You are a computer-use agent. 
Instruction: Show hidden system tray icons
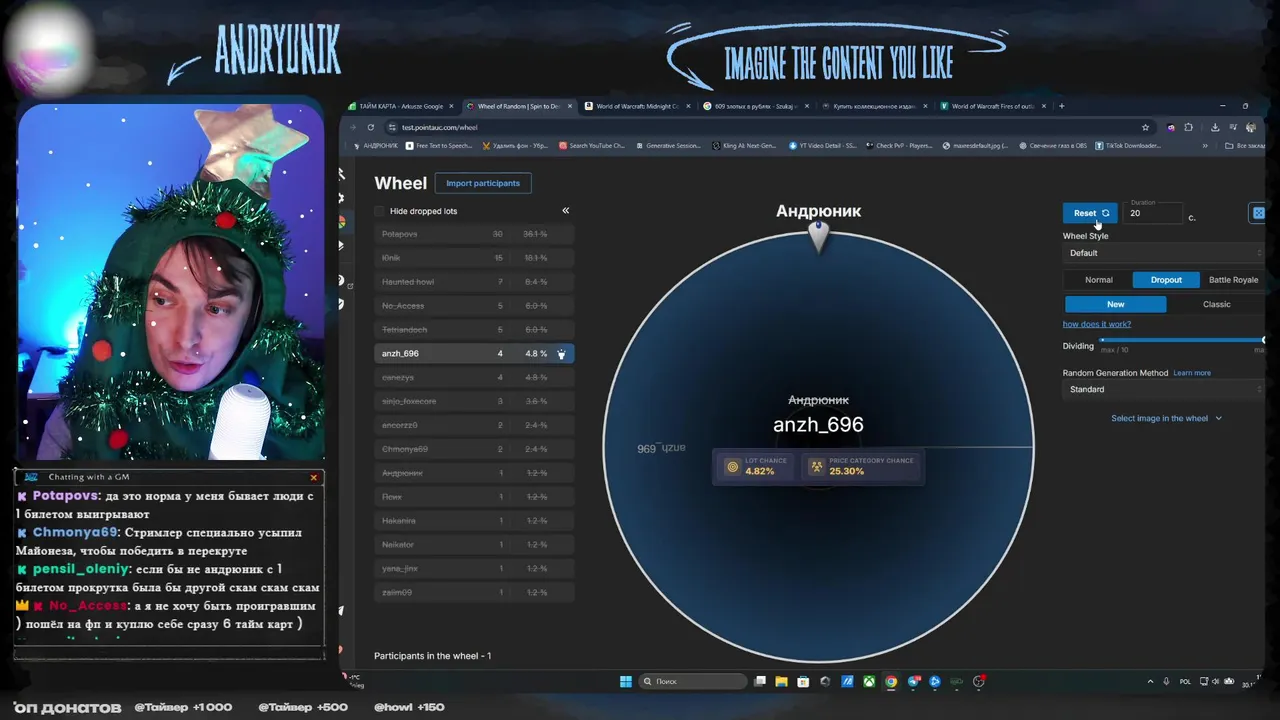coord(1150,682)
